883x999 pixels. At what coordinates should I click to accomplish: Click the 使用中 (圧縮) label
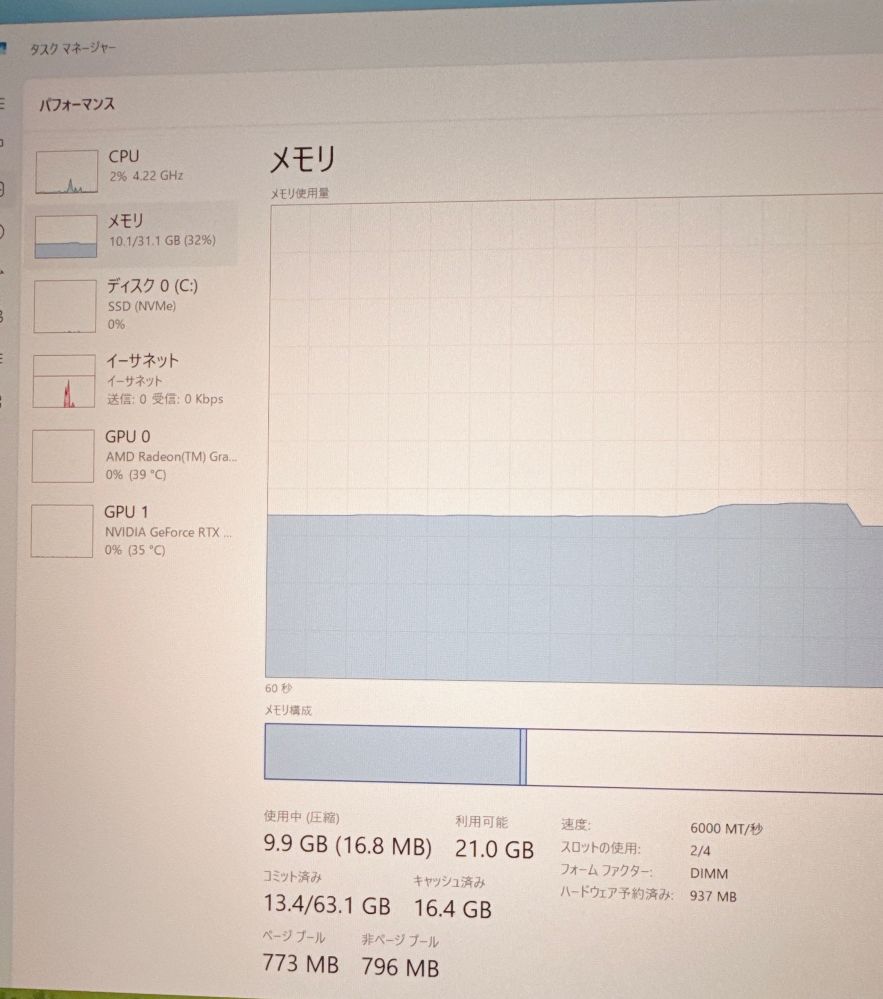click(x=301, y=817)
